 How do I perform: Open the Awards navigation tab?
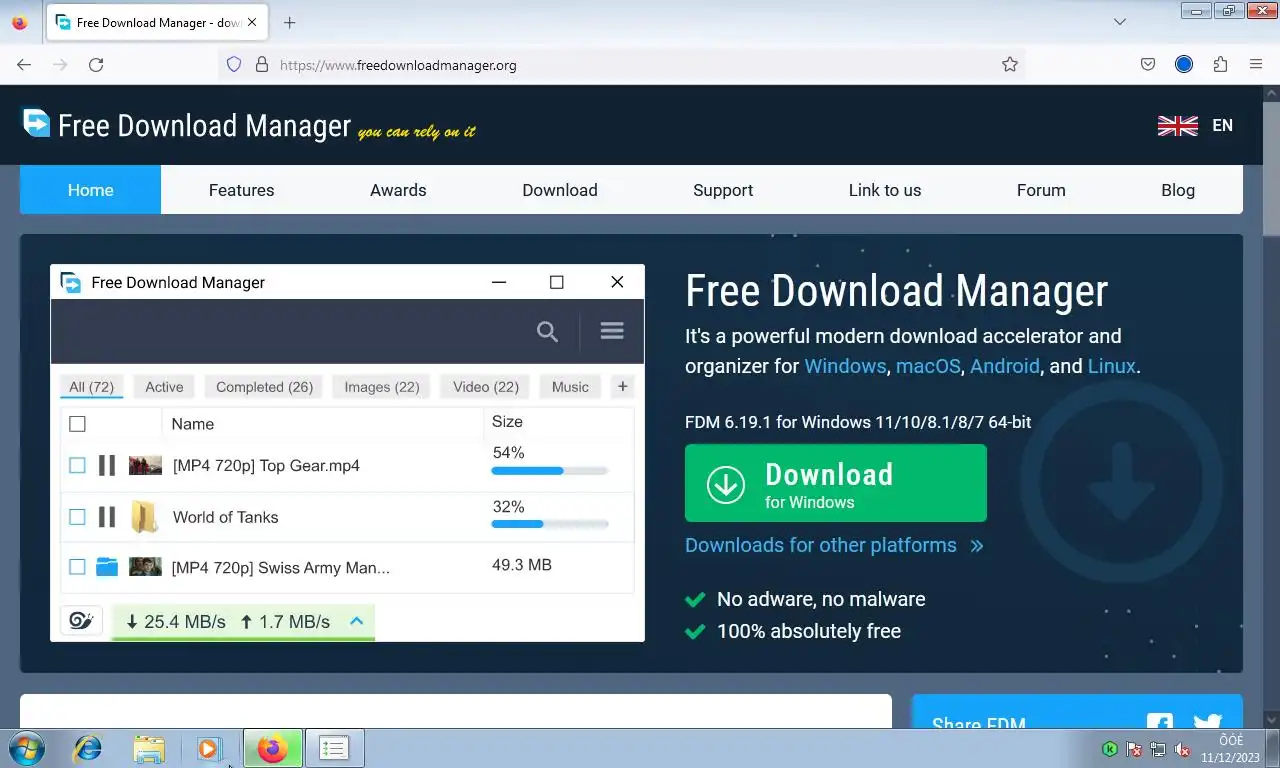coord(398,190)
